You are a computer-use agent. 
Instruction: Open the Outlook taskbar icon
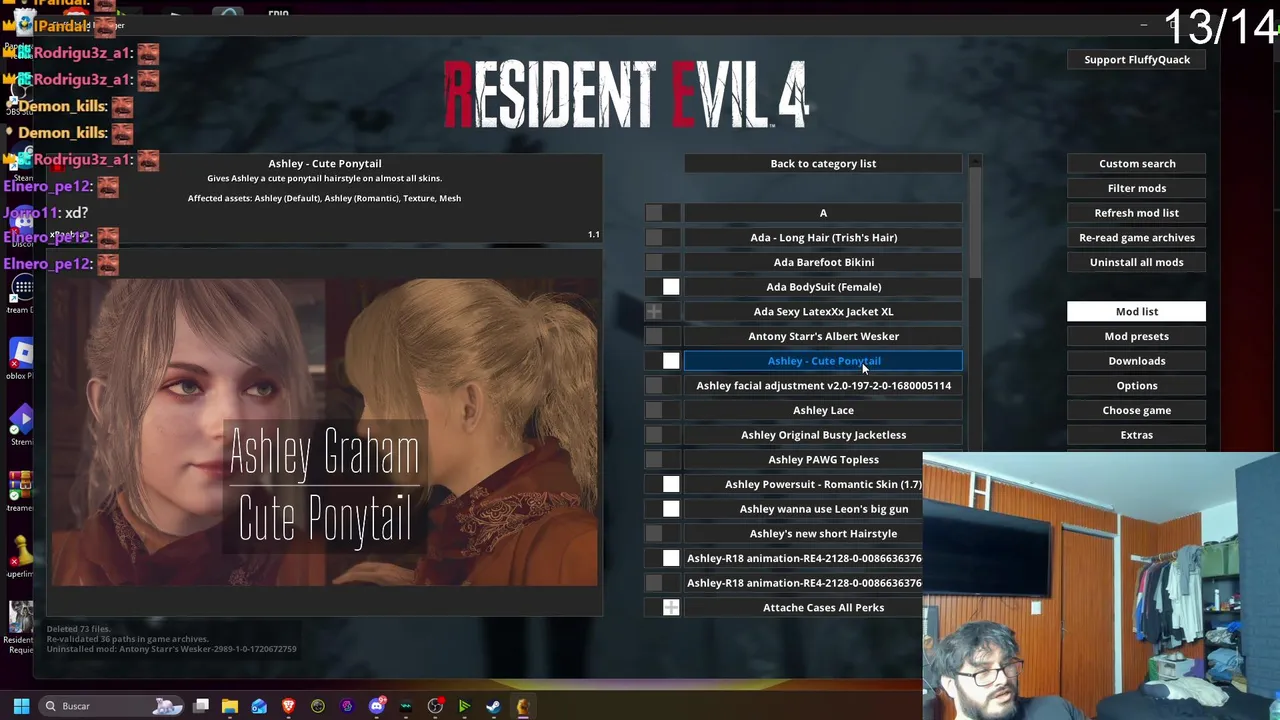[259, 706]
